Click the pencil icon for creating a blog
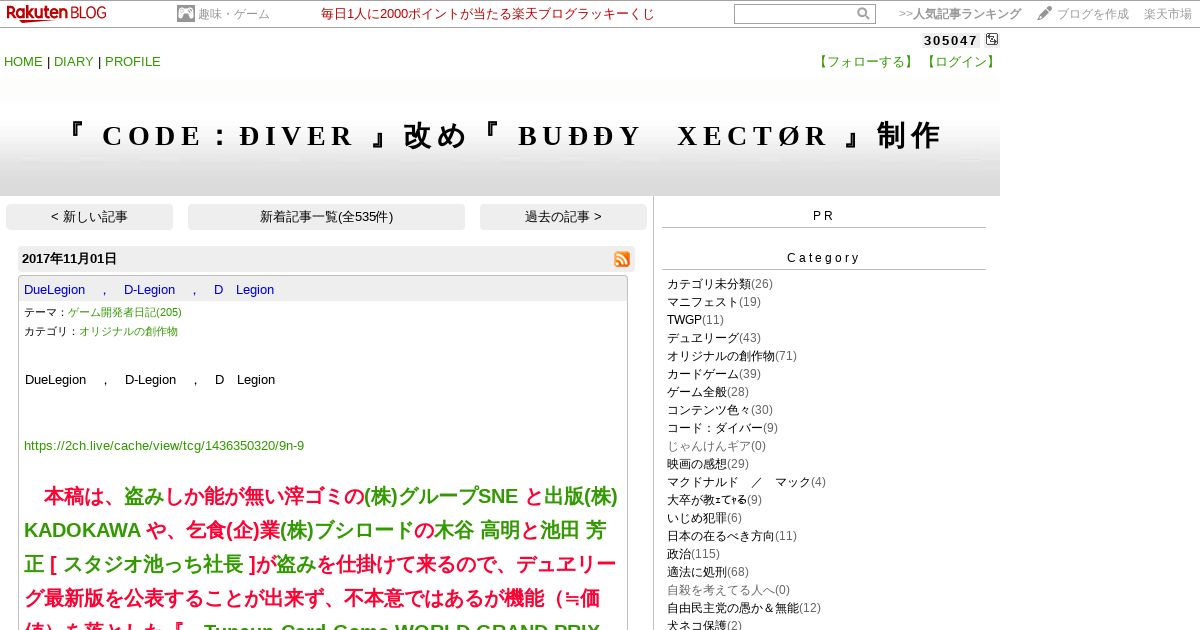This screenshot has height=630, width=1200. 1045,13
